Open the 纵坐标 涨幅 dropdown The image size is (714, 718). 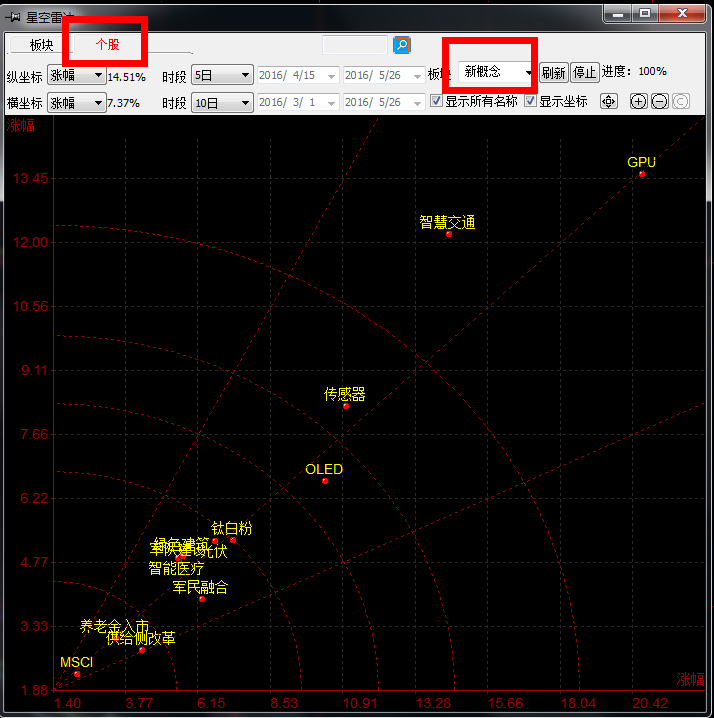[78, 75]
